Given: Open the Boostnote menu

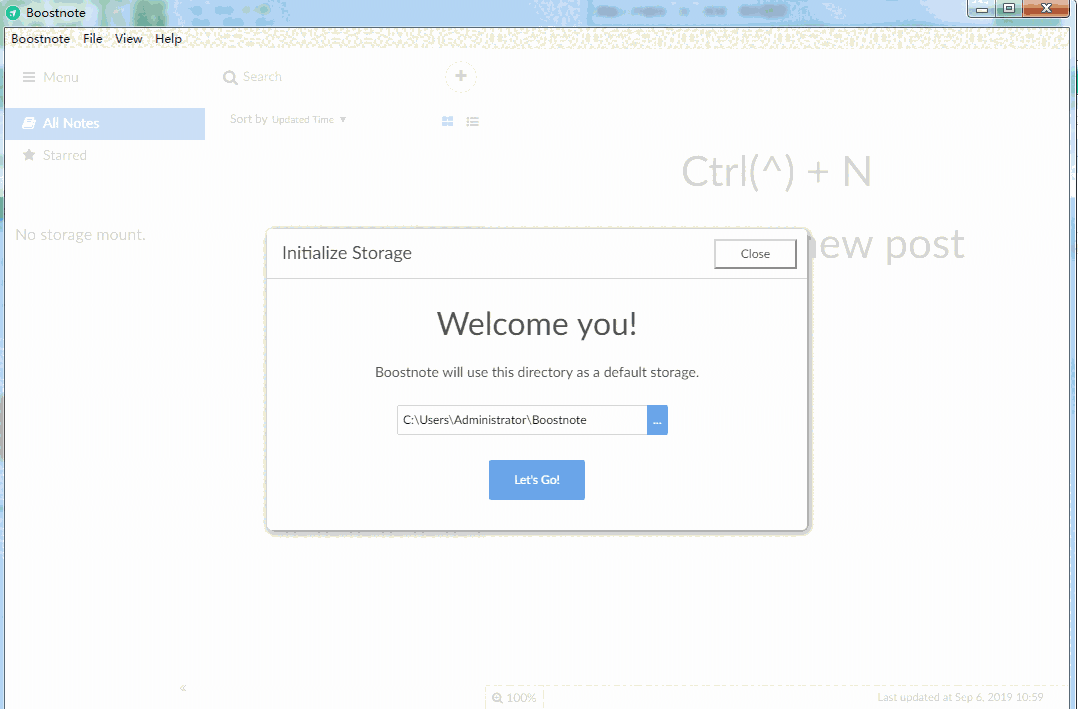Looking at the screenshot, I should coord(41,39).
